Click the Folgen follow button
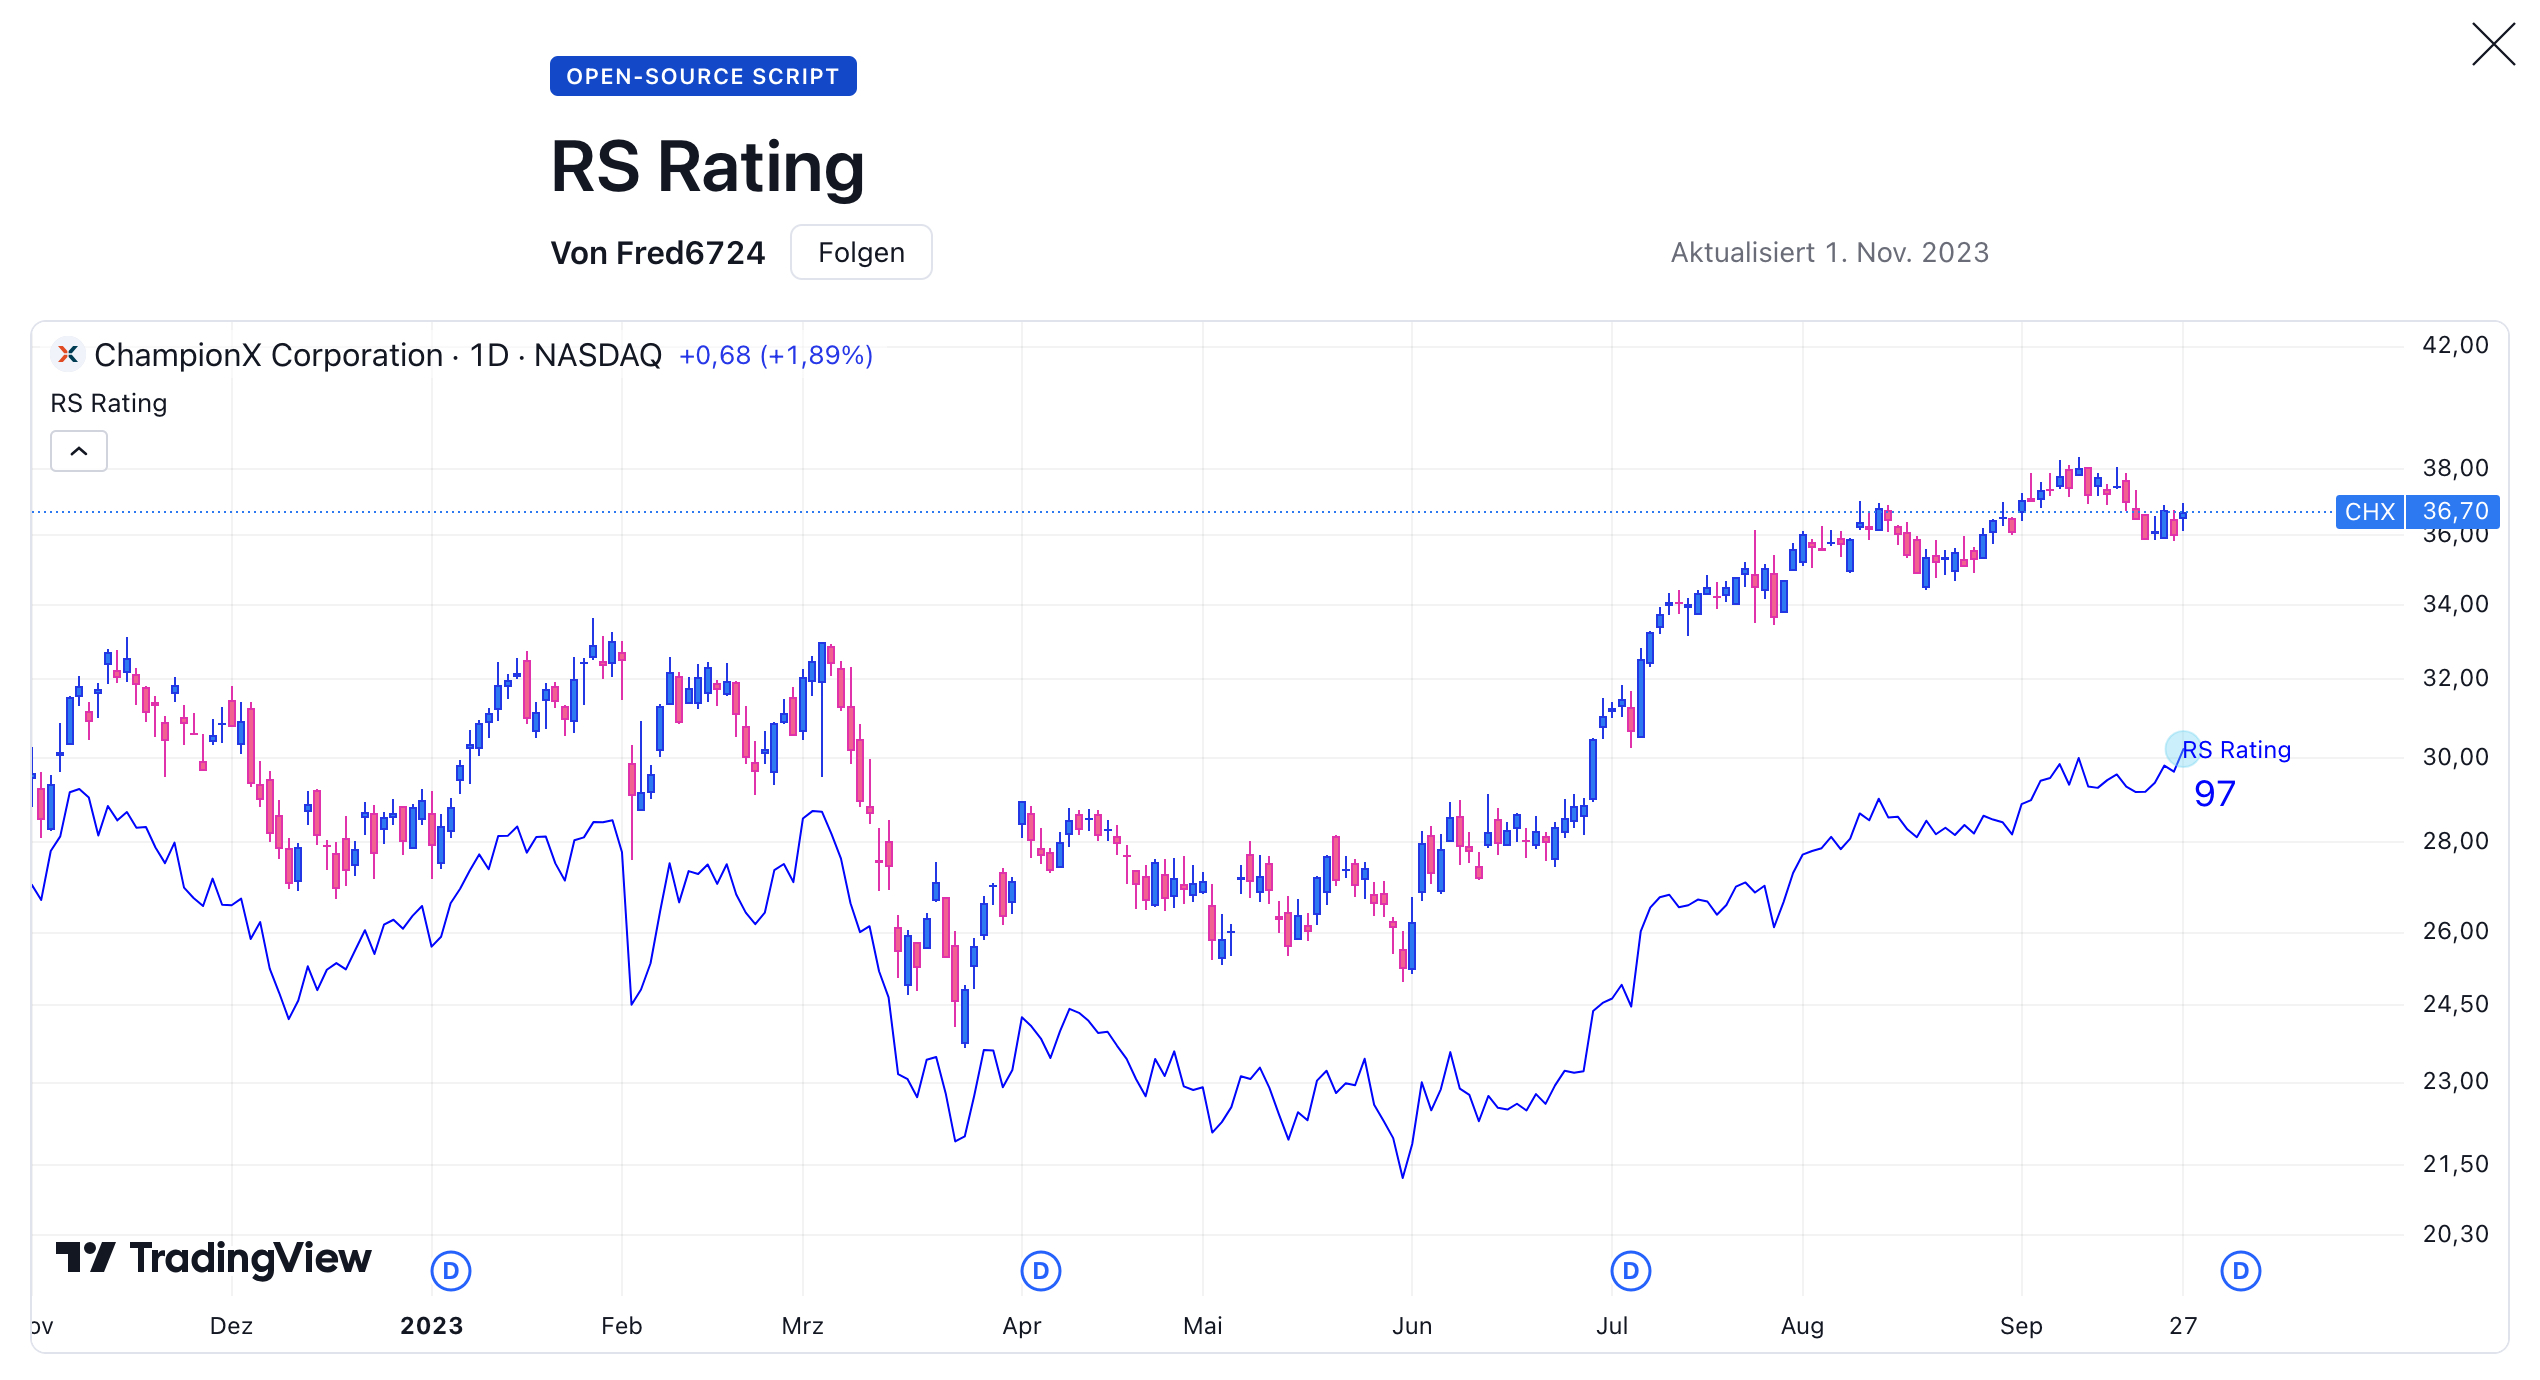 (860, 252)
